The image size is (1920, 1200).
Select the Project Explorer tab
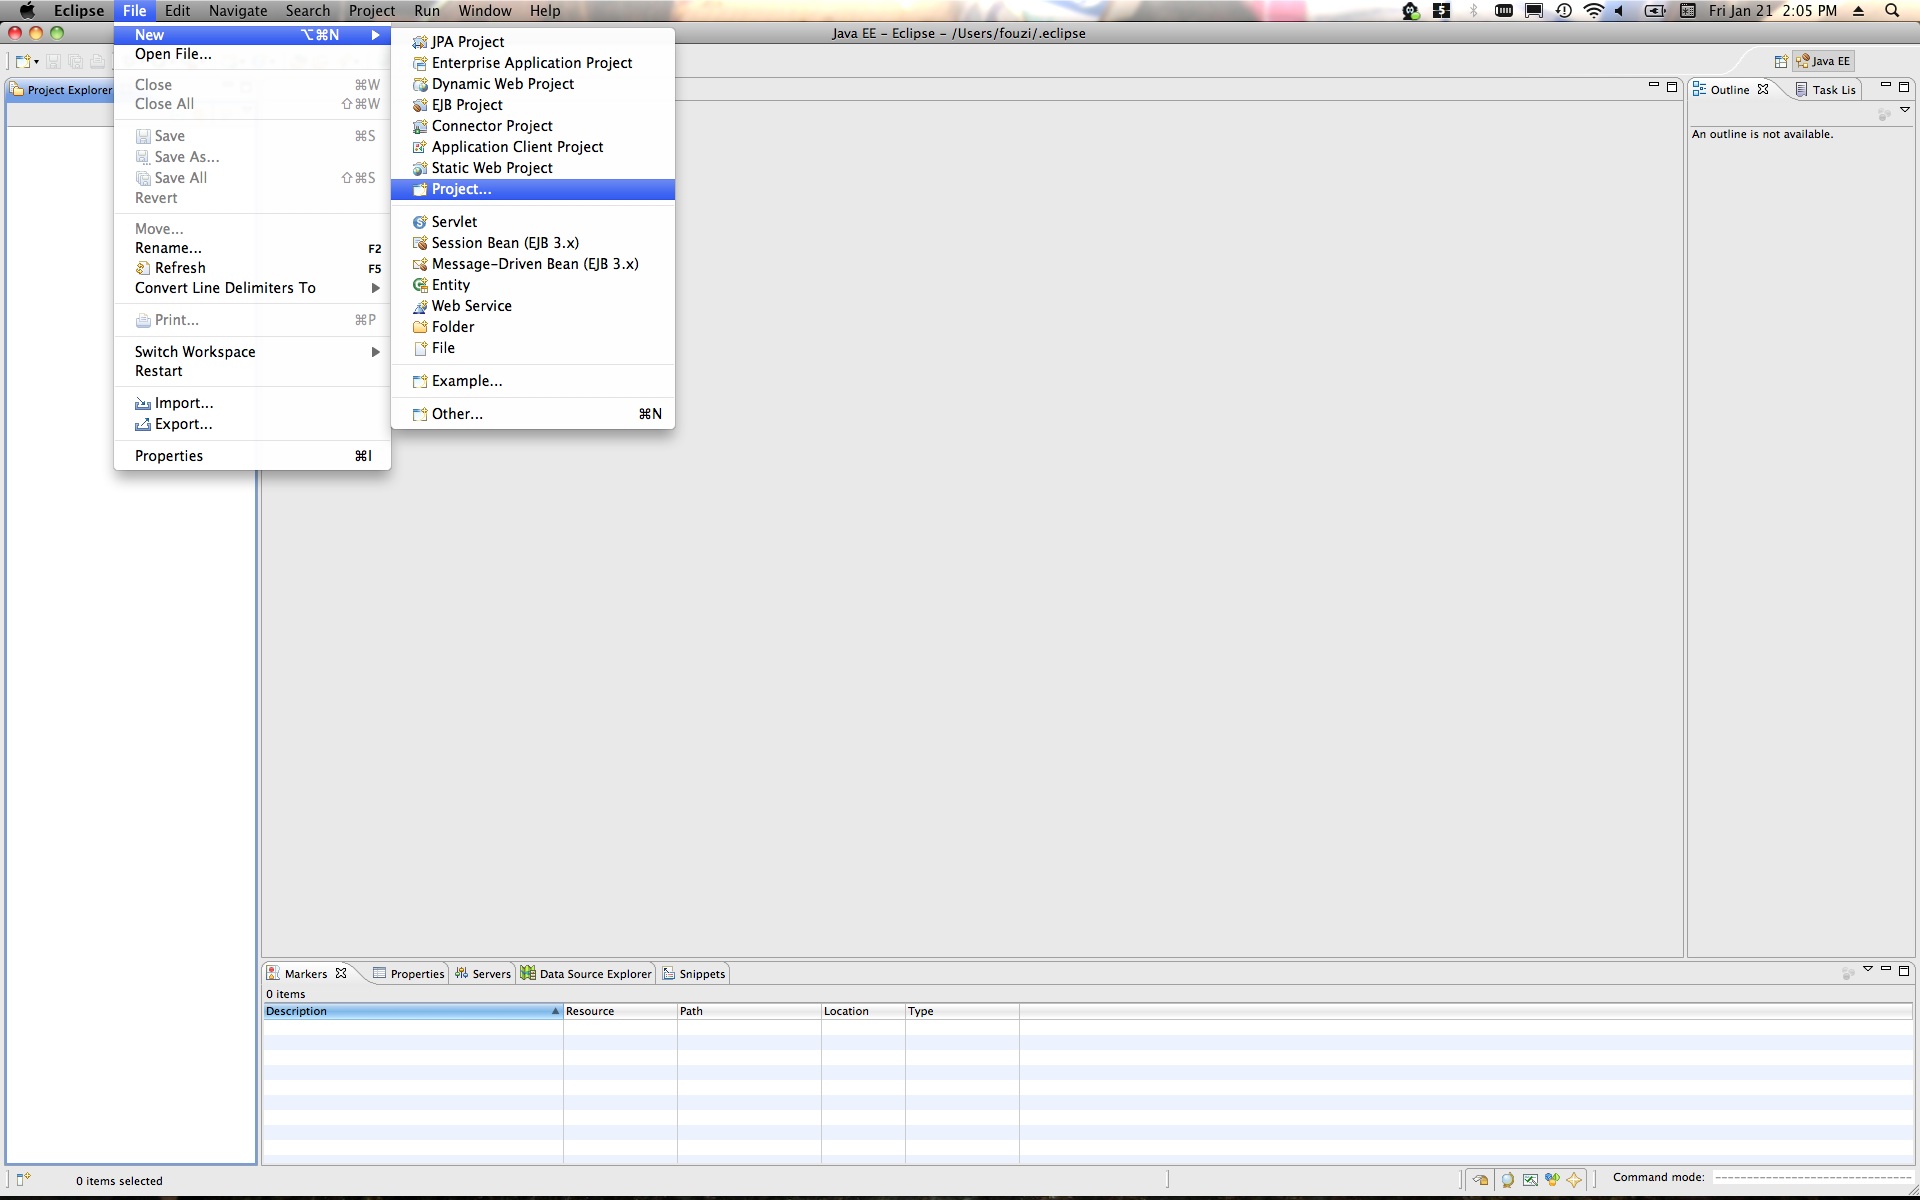coord(61,90)
